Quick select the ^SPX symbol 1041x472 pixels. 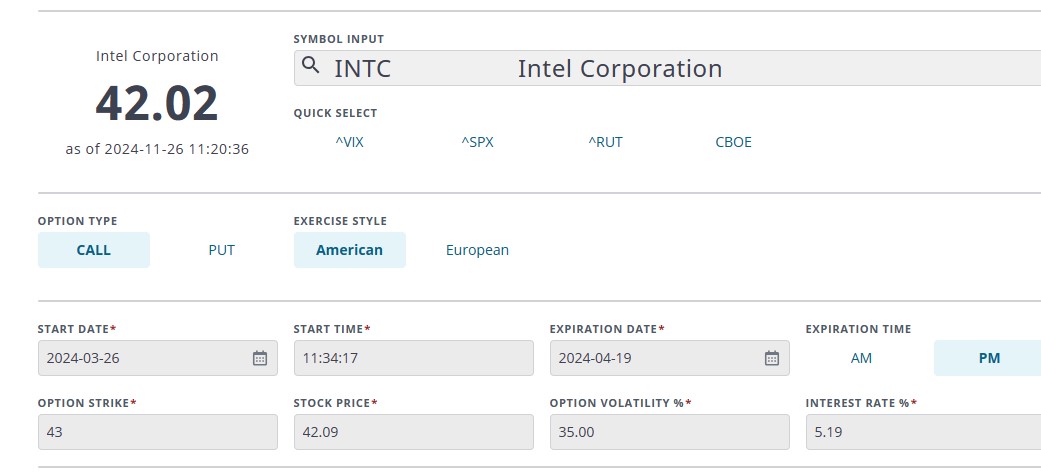477,142
